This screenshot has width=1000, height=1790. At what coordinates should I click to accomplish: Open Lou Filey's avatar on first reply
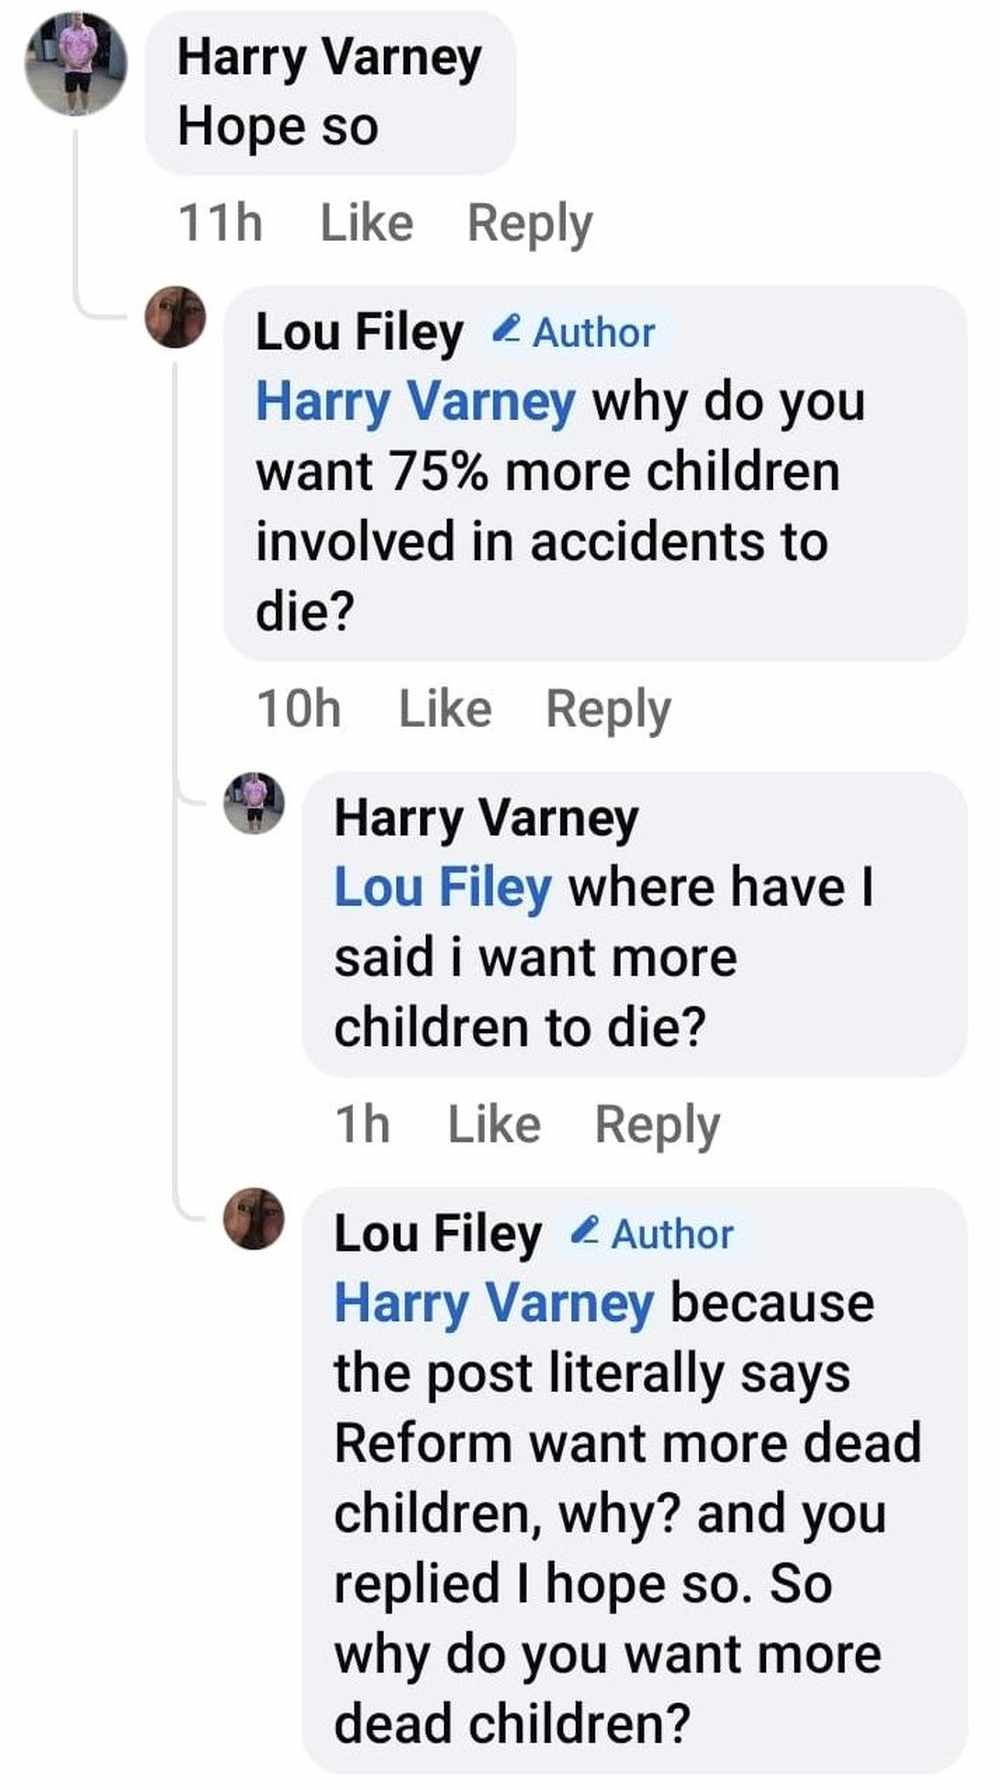pyautogui.click(x=176, y=317)
